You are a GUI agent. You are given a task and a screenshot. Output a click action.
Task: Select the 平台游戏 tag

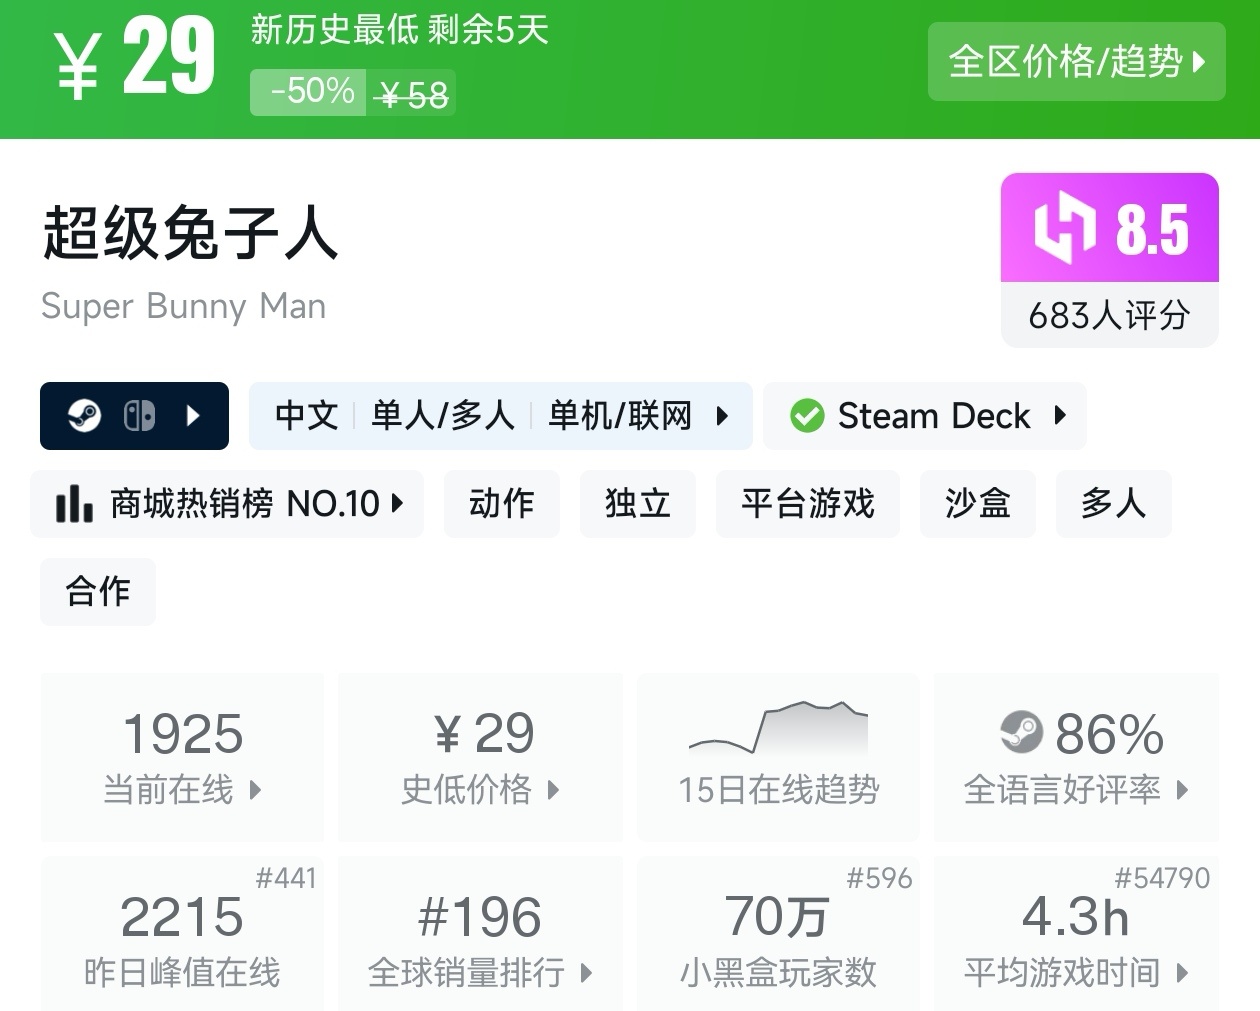(807, 504)
